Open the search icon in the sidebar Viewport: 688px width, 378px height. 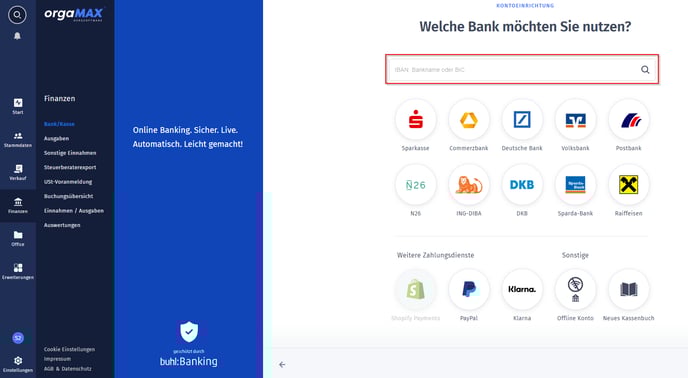pos(17,15)
